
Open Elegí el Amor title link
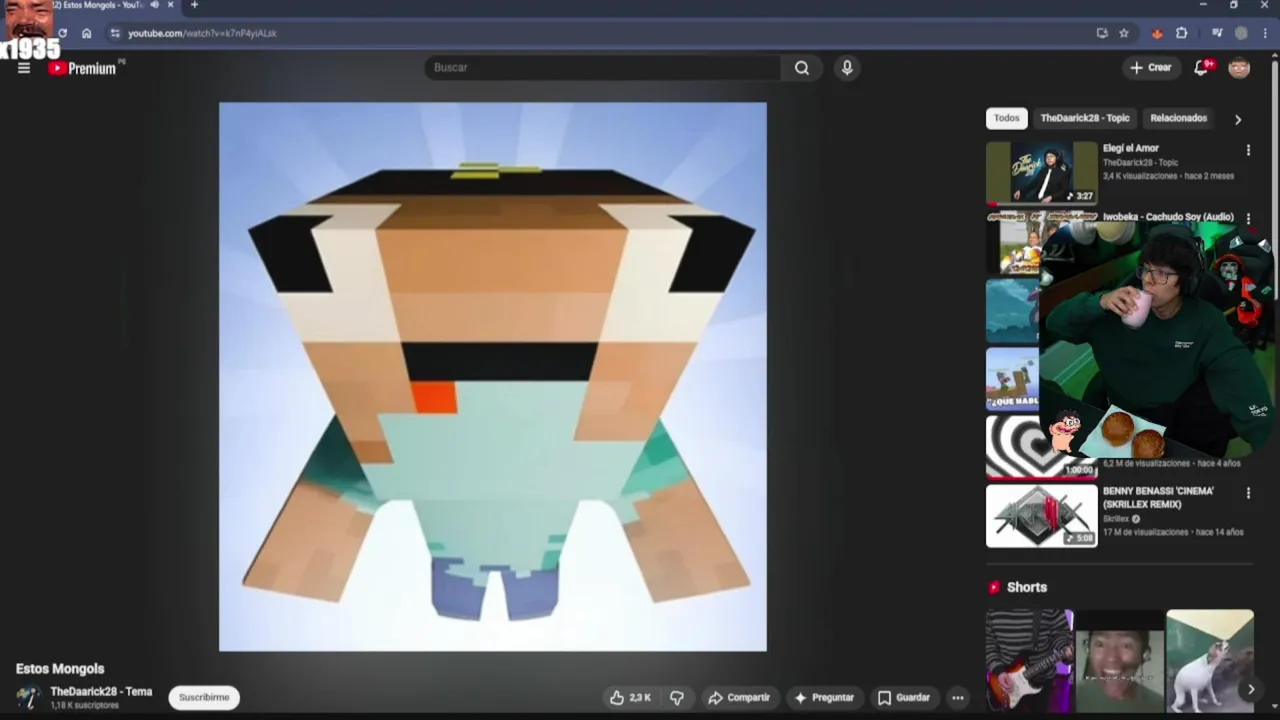tap(1130, 148)
